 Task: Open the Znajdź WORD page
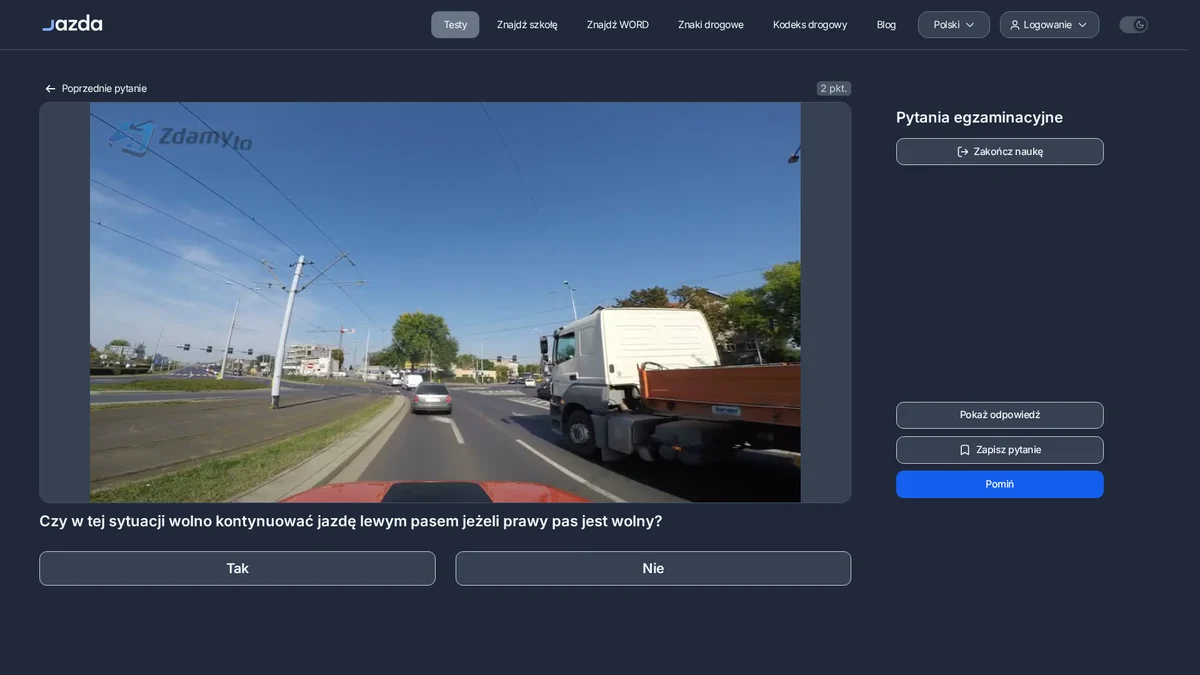[618, 25]
